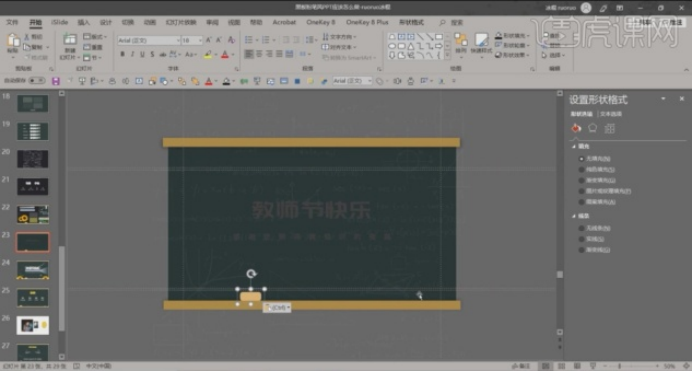Select slide 26 thumbnail
Viewport: 692px width, 371px height.
point(33,325)
